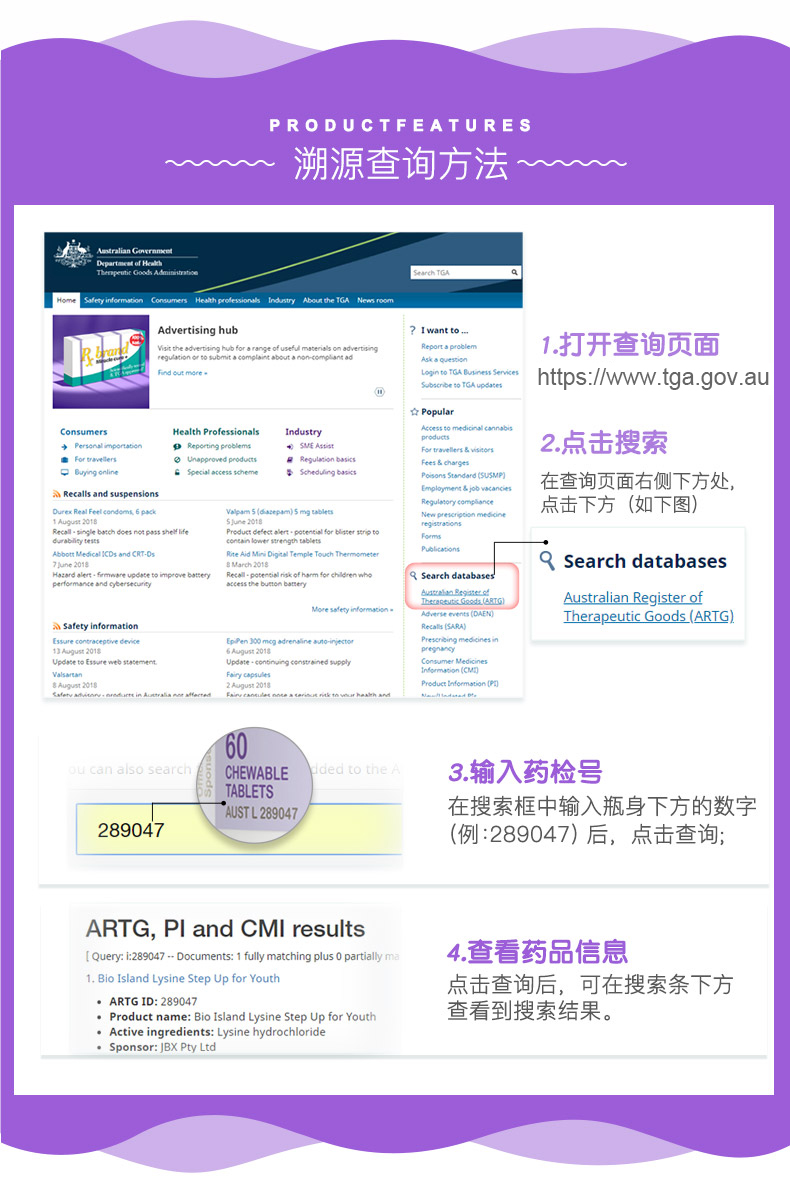The image size is (790, 1196).
Task: Click the Australian Government coat of arms logo
Action: pos(73,258)
